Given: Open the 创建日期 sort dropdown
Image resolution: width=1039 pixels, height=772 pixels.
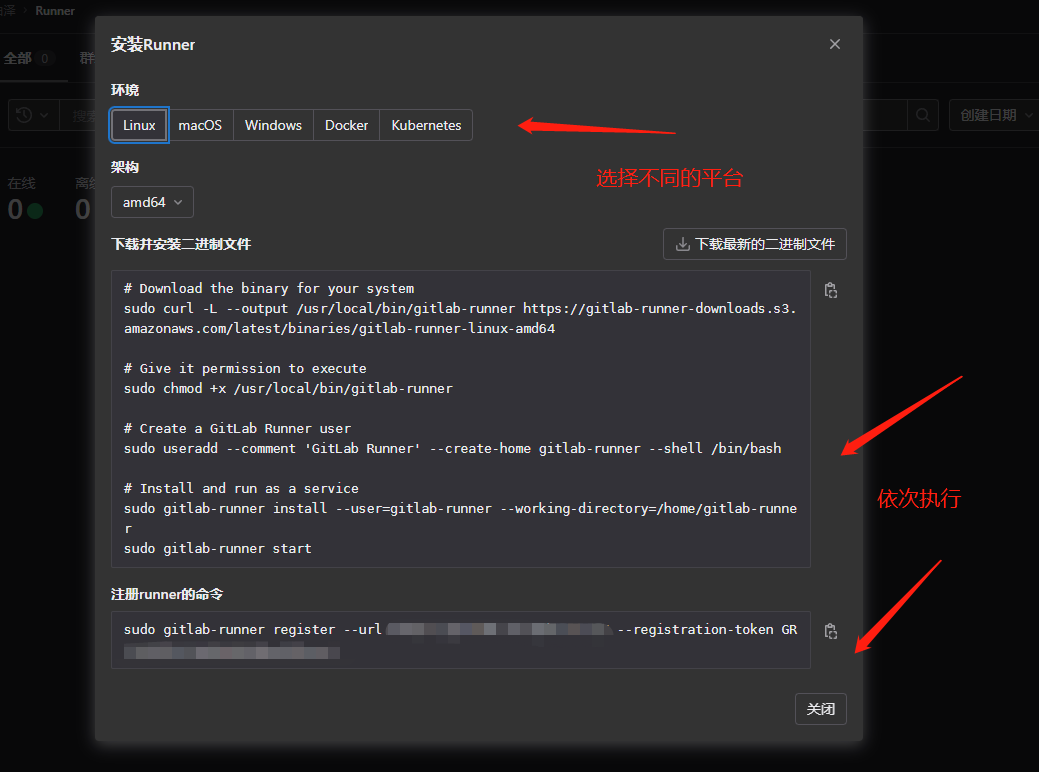Looking at the screenshot, I should [994, 115].
